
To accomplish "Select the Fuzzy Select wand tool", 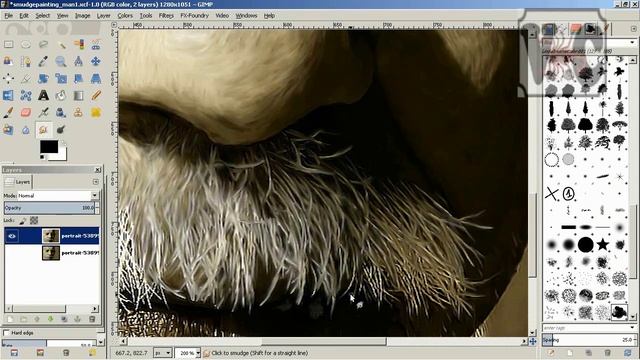I will pyautogui.click(x=61, y=44).
